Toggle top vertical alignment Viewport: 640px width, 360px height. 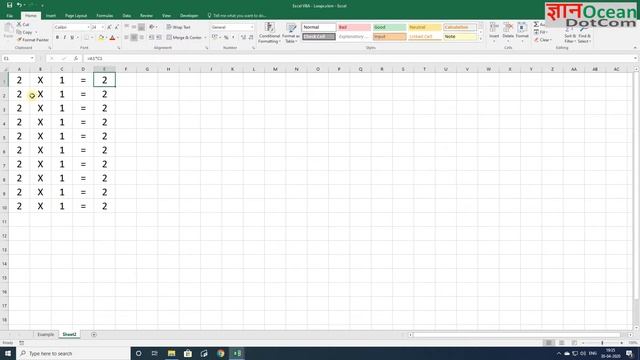(127, 27)
